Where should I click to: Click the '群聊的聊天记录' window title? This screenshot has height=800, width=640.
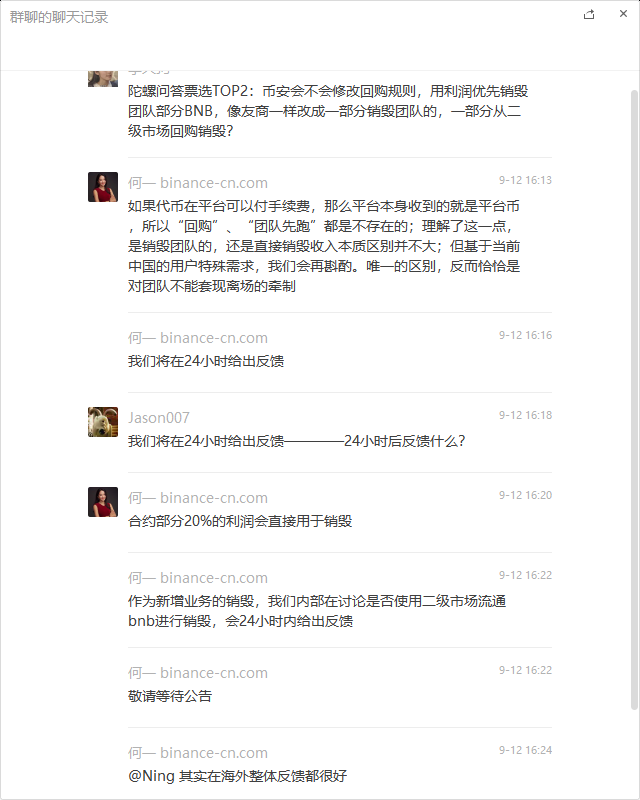click(x=59, y=17)
